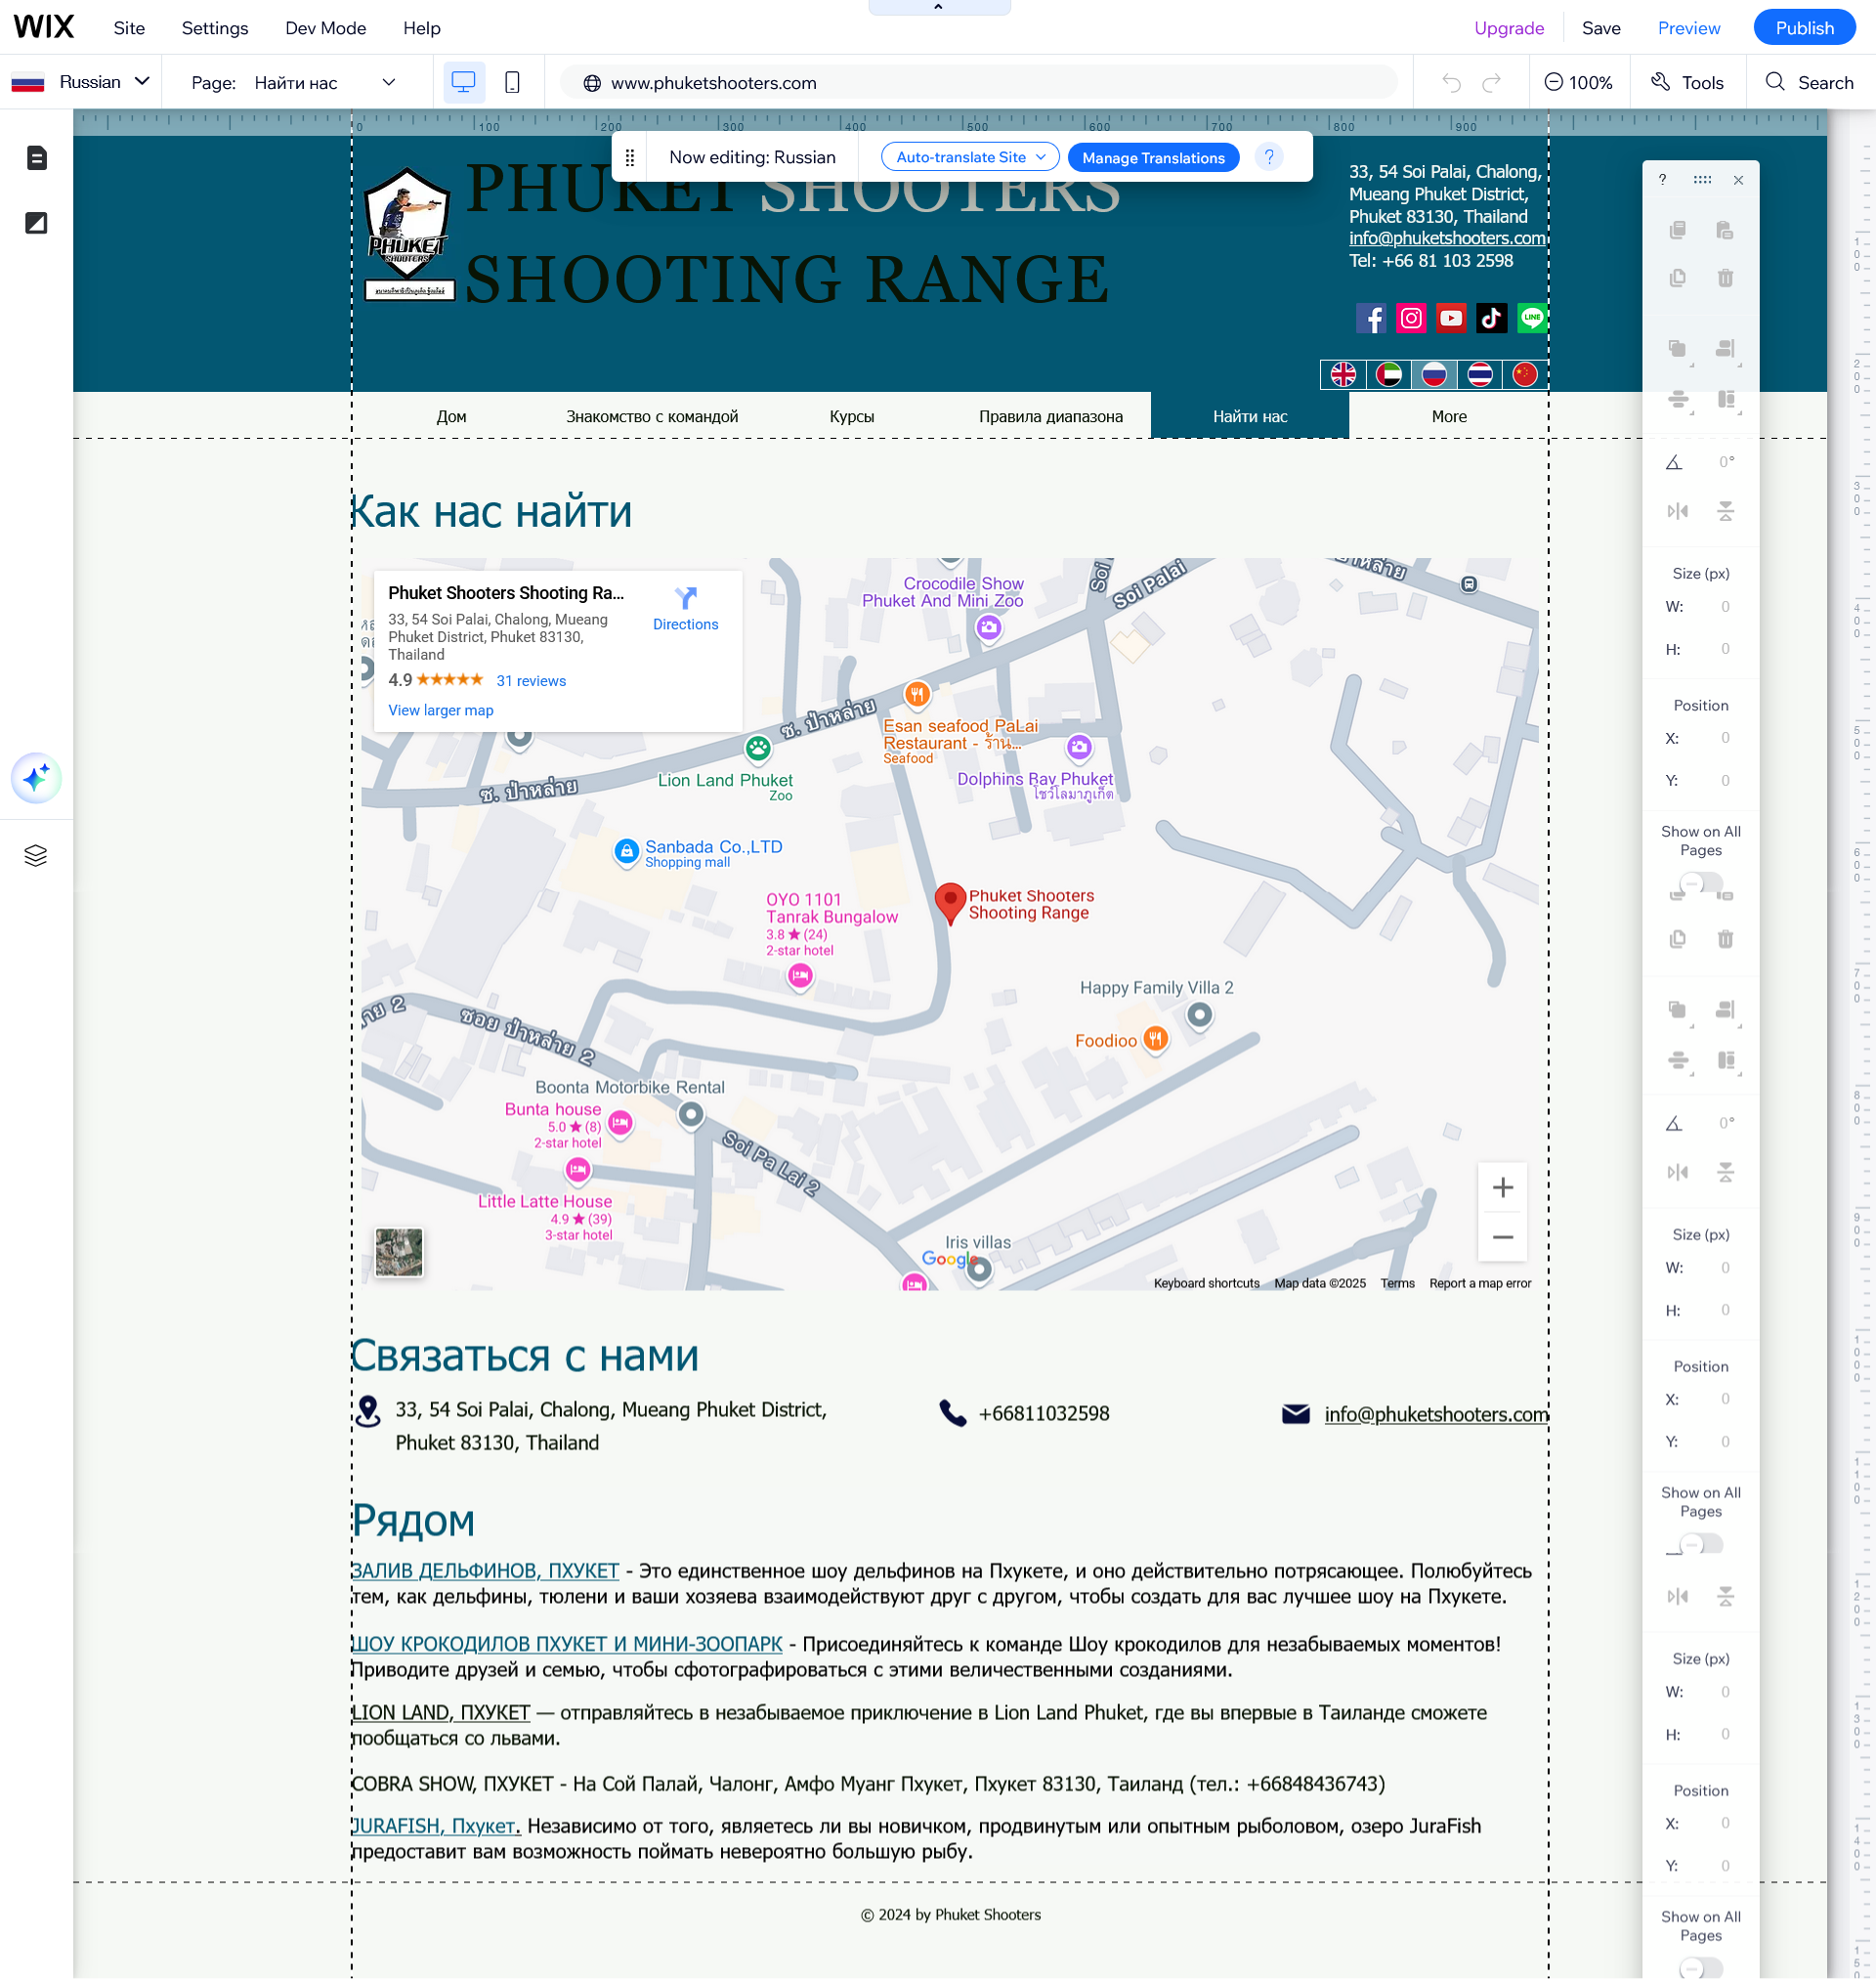Open the Site menu
The image size is (1876, 1980).
129,28
